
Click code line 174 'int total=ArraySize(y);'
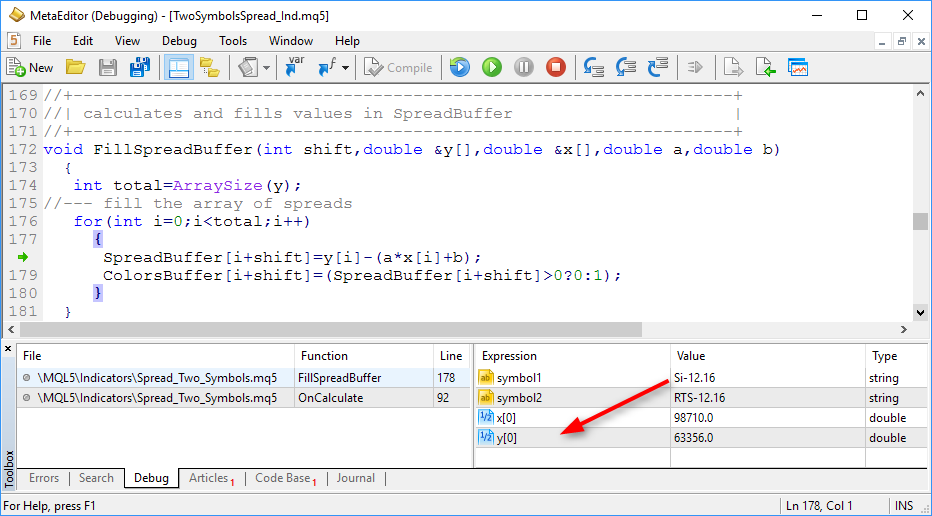(x=188, y=185)
